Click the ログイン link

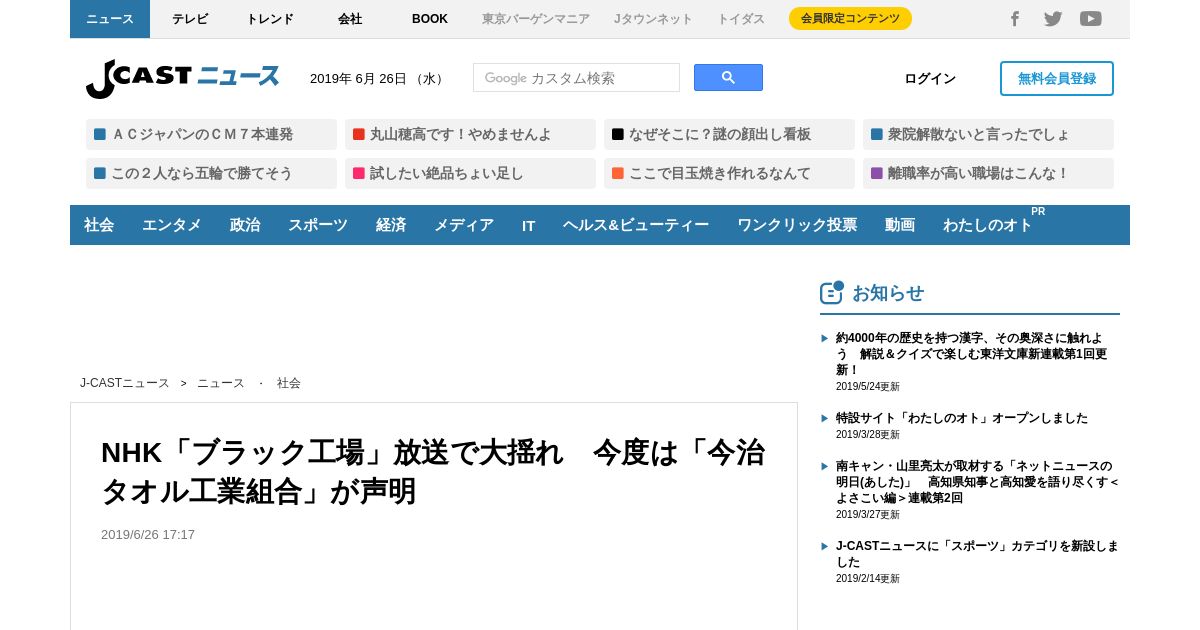(x=930, y=79)
